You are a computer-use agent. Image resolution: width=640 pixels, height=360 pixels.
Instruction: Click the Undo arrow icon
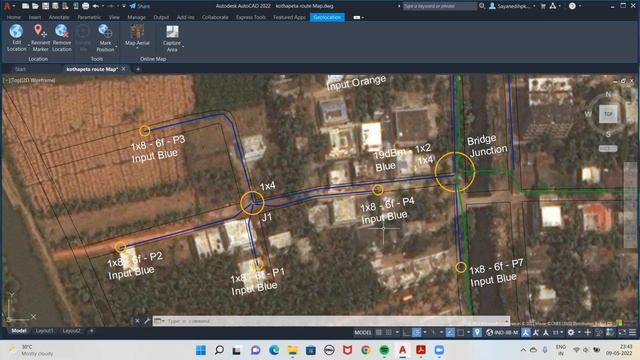point(96,6)
